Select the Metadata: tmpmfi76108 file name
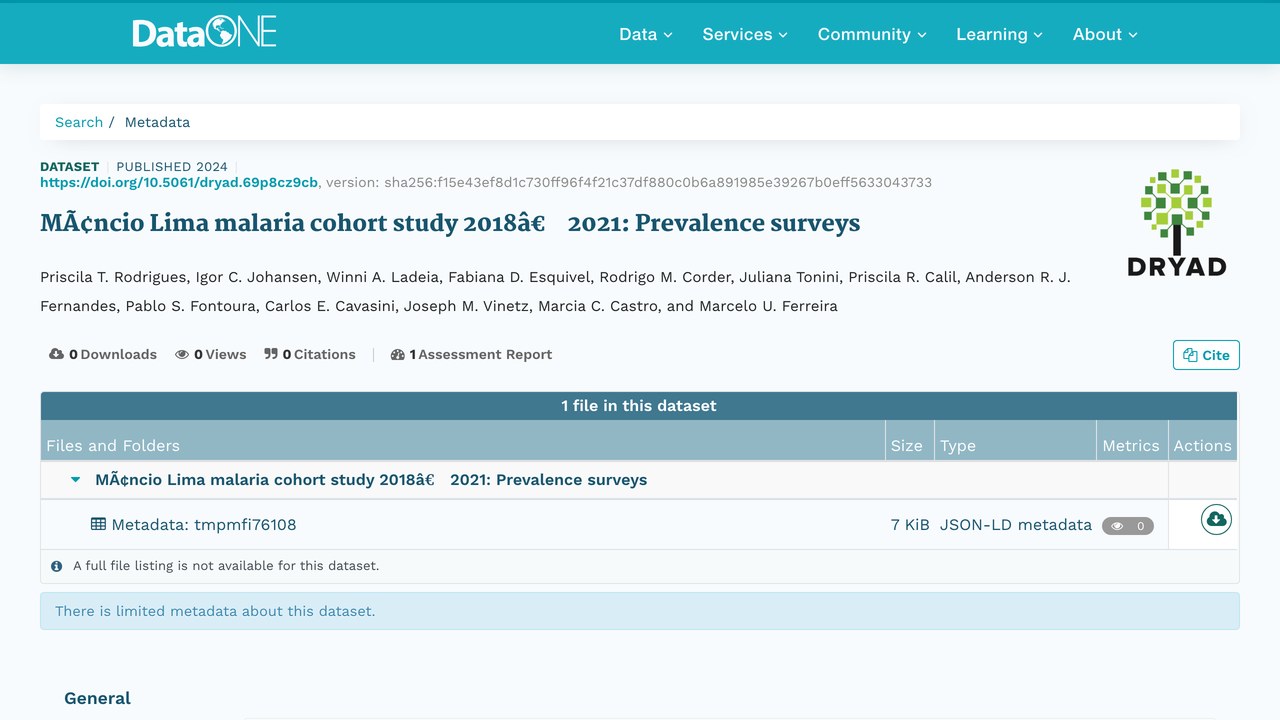The width and height of the screenshot is (1280, 720). 204,525
